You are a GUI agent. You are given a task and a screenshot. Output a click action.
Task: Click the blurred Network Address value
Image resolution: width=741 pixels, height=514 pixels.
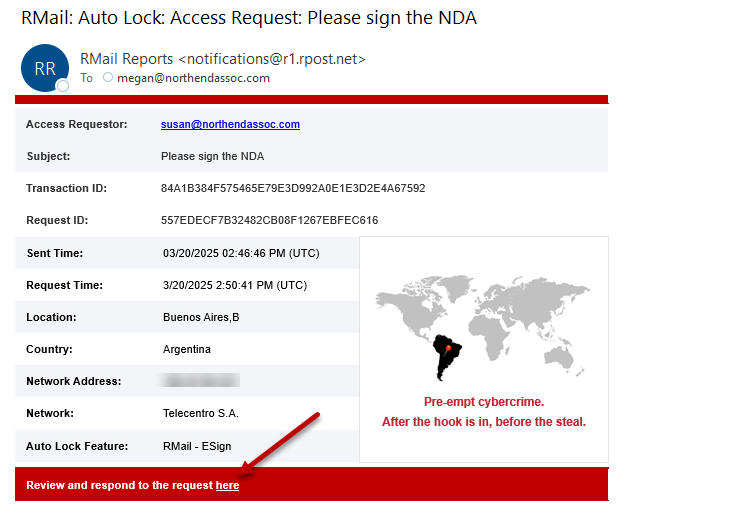click(x=199, y=380)
